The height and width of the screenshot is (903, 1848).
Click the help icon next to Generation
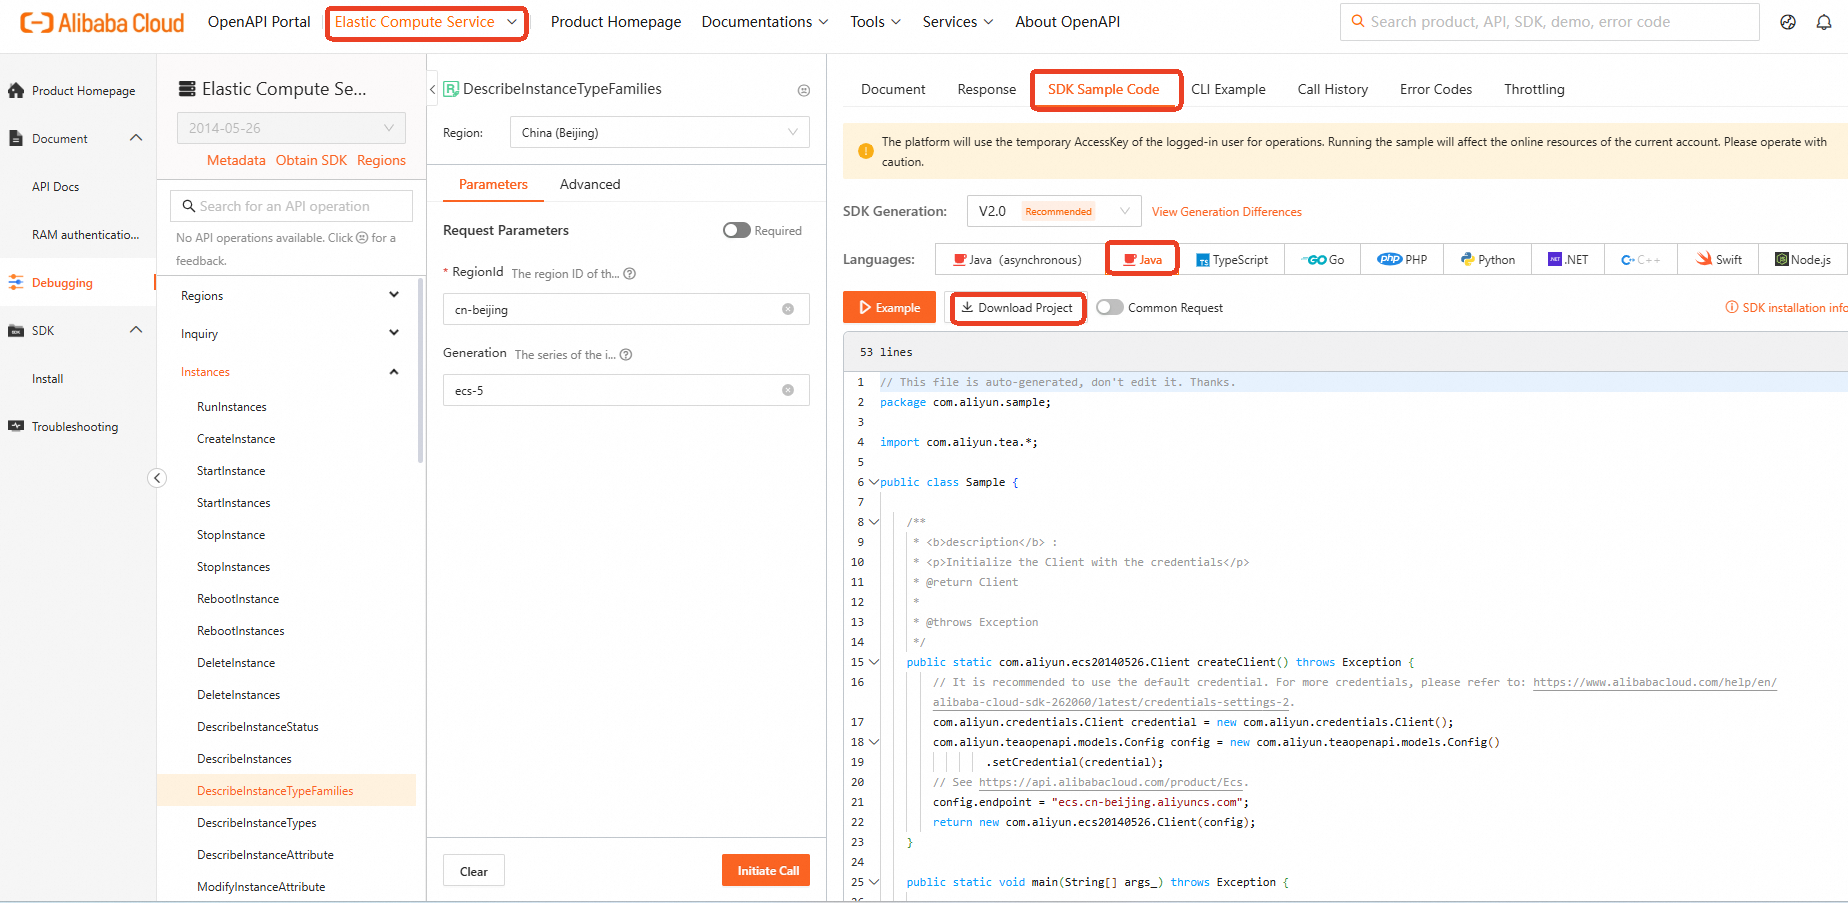tap(626, 355)
